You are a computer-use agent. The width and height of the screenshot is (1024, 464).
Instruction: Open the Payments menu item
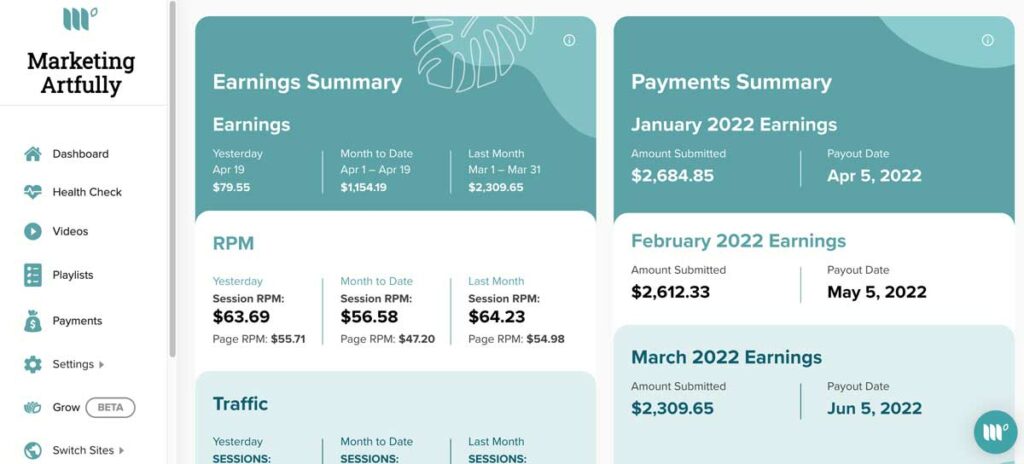point(77,321)
